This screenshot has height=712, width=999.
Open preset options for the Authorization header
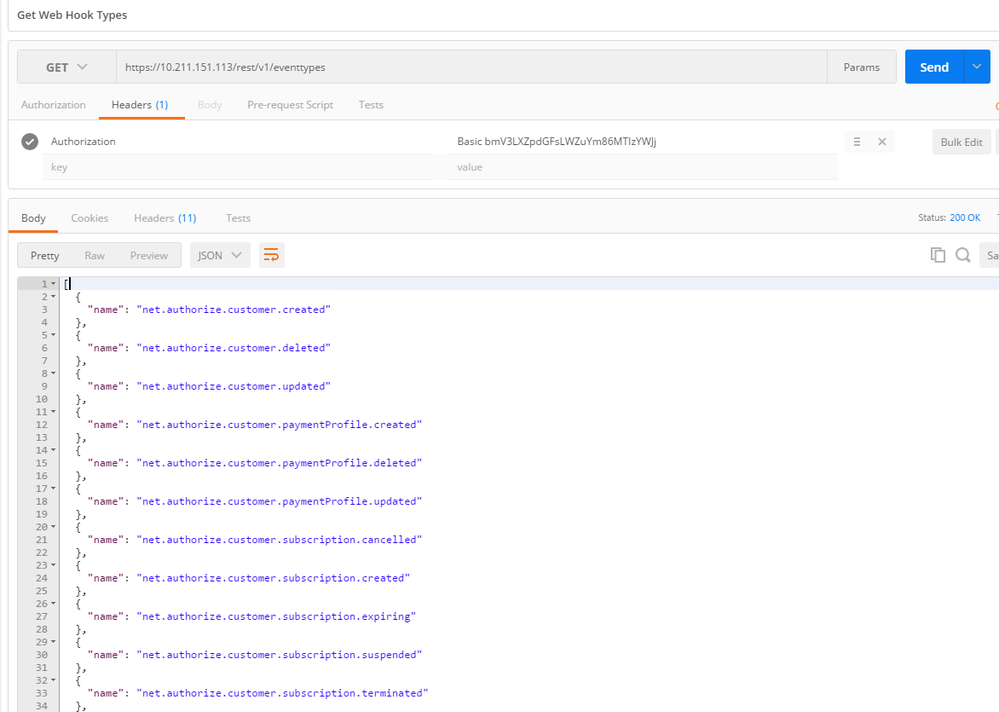click(x=856, y=141)
